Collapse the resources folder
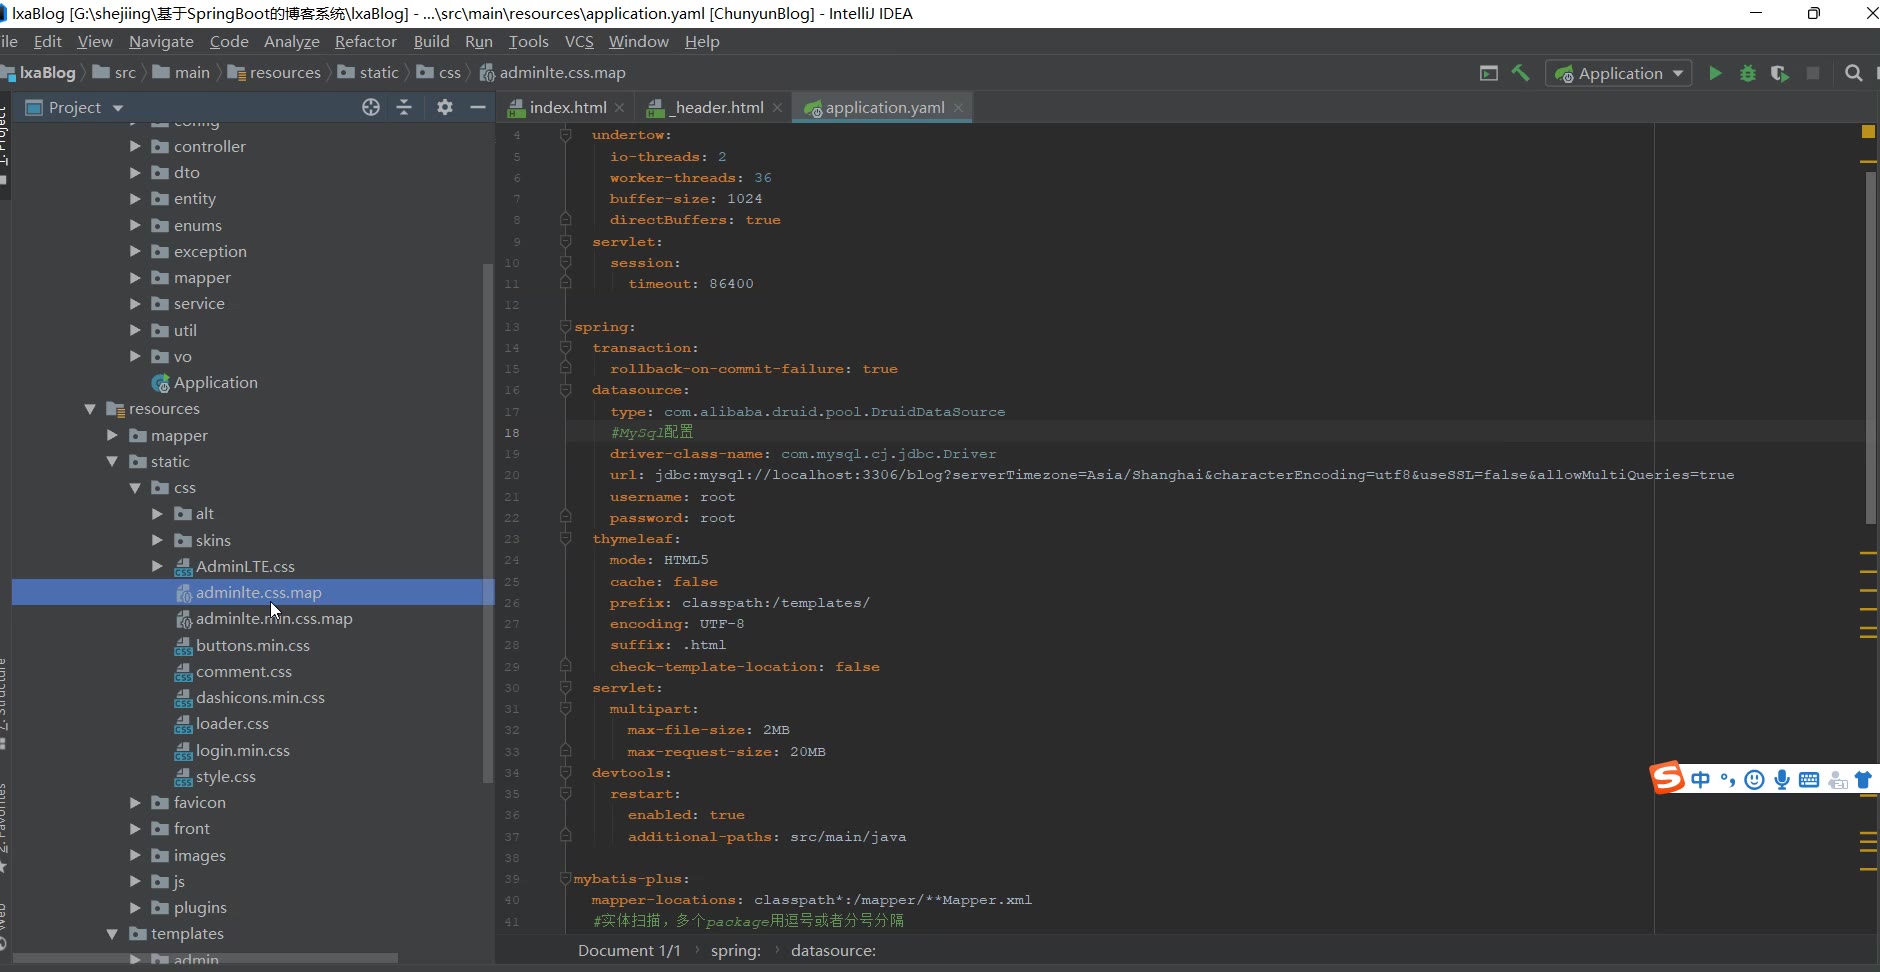The width and height of the screenshot is (1880, 972). pos(90,409)
